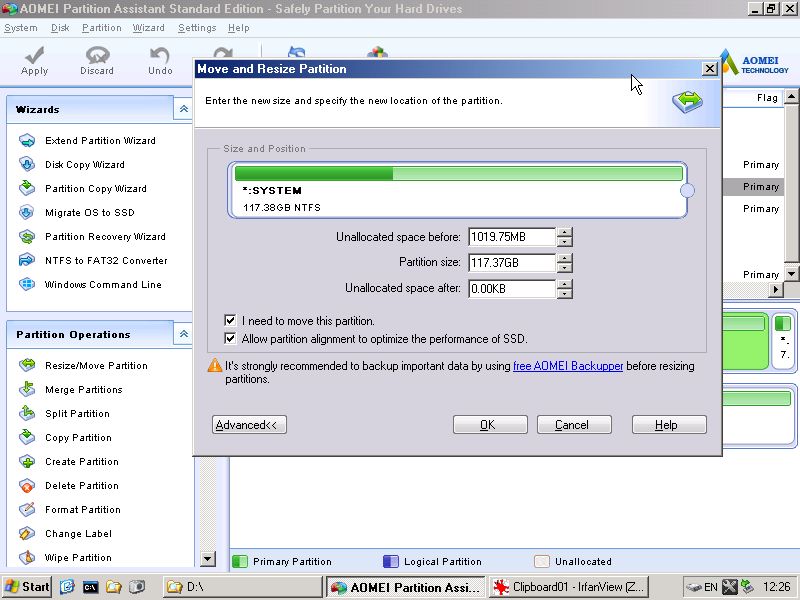Open Extend Partition Wizard icon

point(27,140)
